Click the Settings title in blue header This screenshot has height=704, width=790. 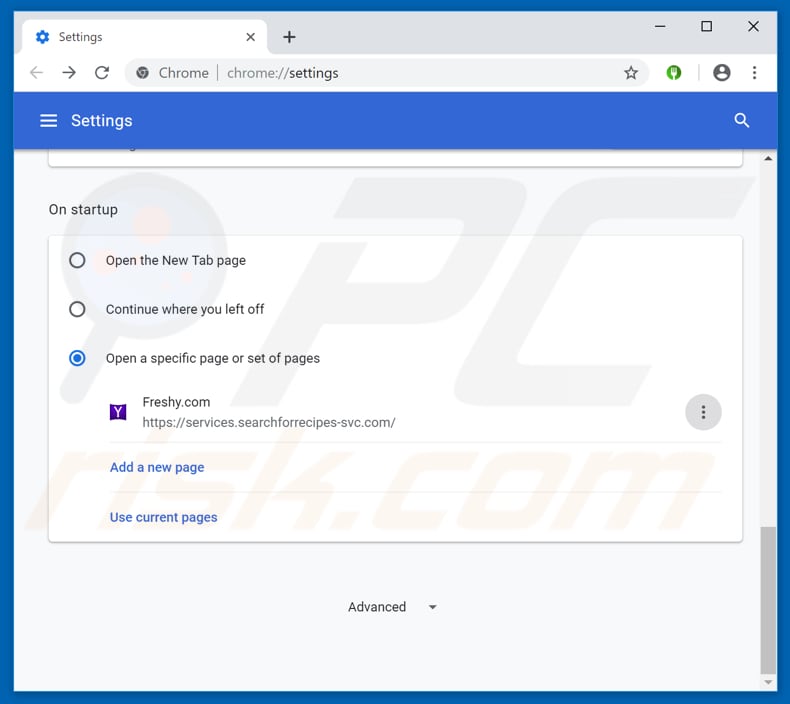(x=102, y=120)
